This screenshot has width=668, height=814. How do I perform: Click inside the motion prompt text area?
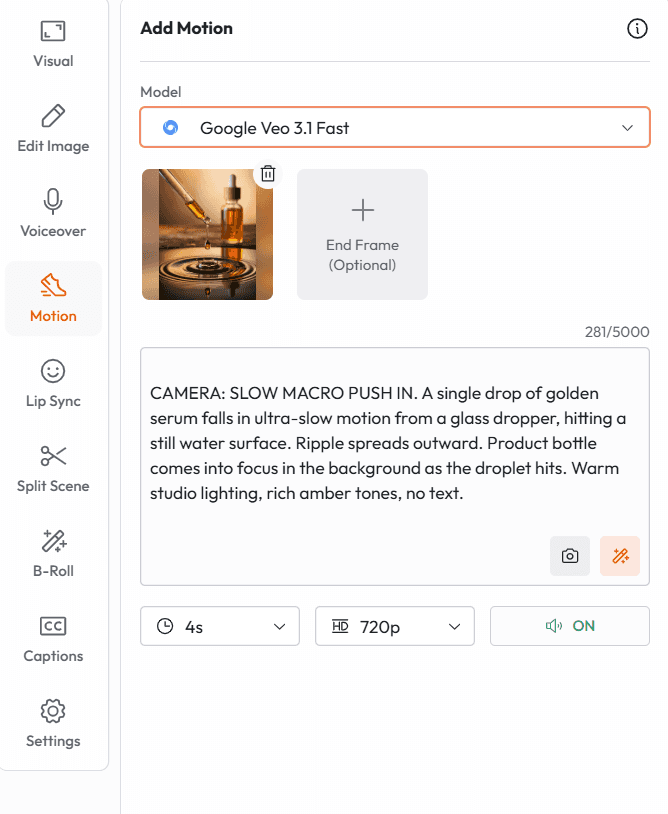click(395, 467)
